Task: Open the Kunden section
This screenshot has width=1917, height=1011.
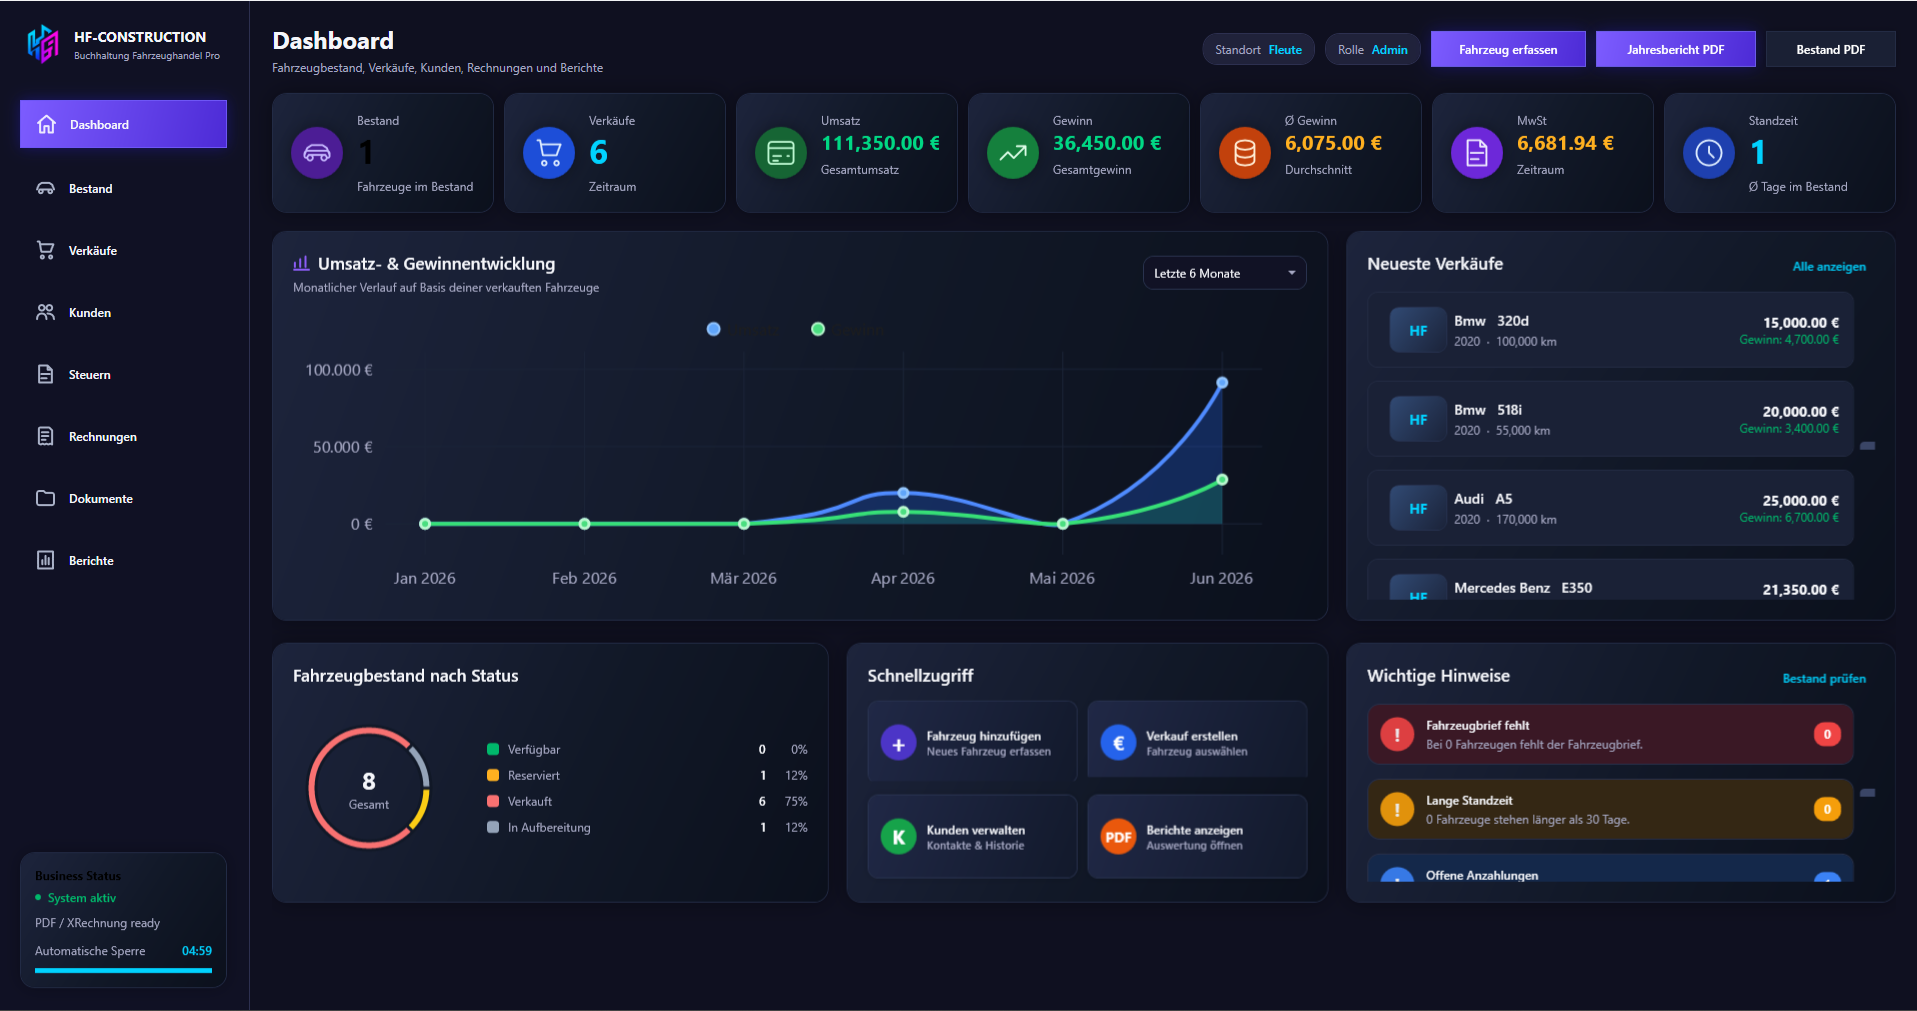Action: click(123, 312)
